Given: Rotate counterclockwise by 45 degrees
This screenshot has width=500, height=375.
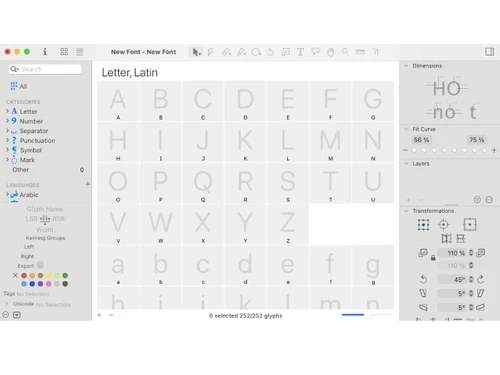Looking at the screenshot, I should [x=423, y=279].
